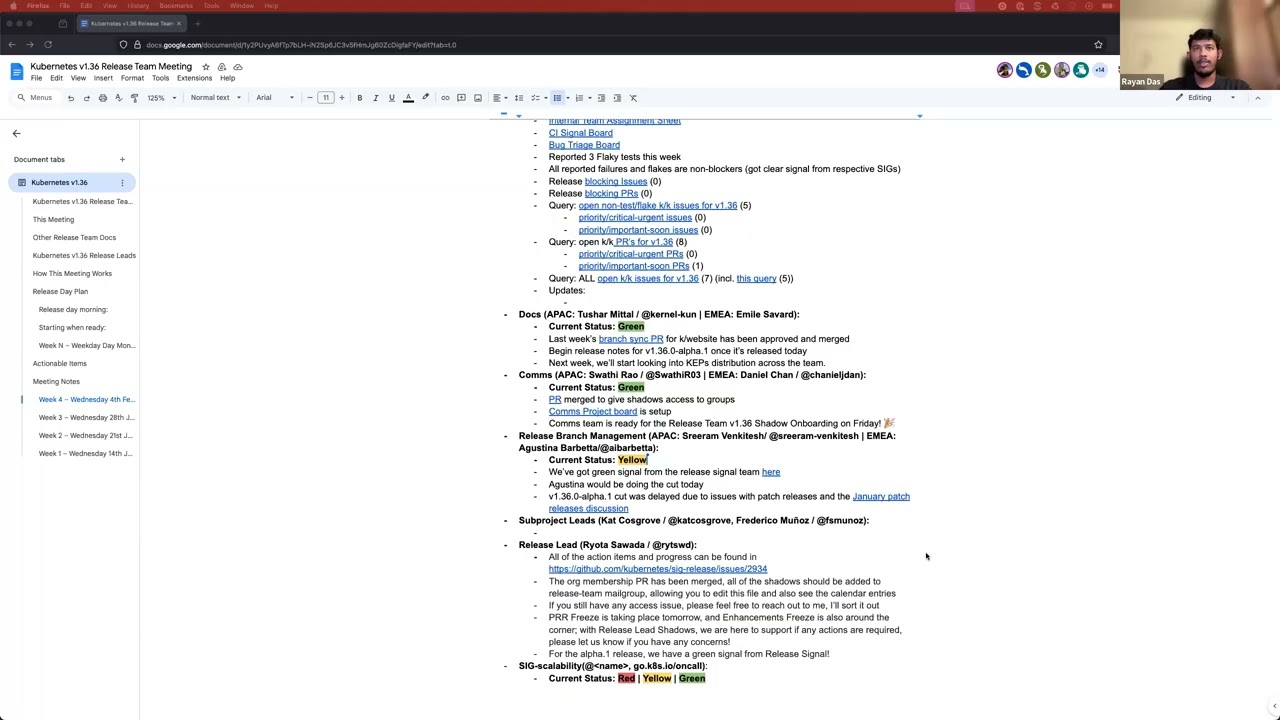Image resolution: width=1280 pixels, height=720 pixels.
Task: Bookmark this page in Firefox
Action: 1098,44
